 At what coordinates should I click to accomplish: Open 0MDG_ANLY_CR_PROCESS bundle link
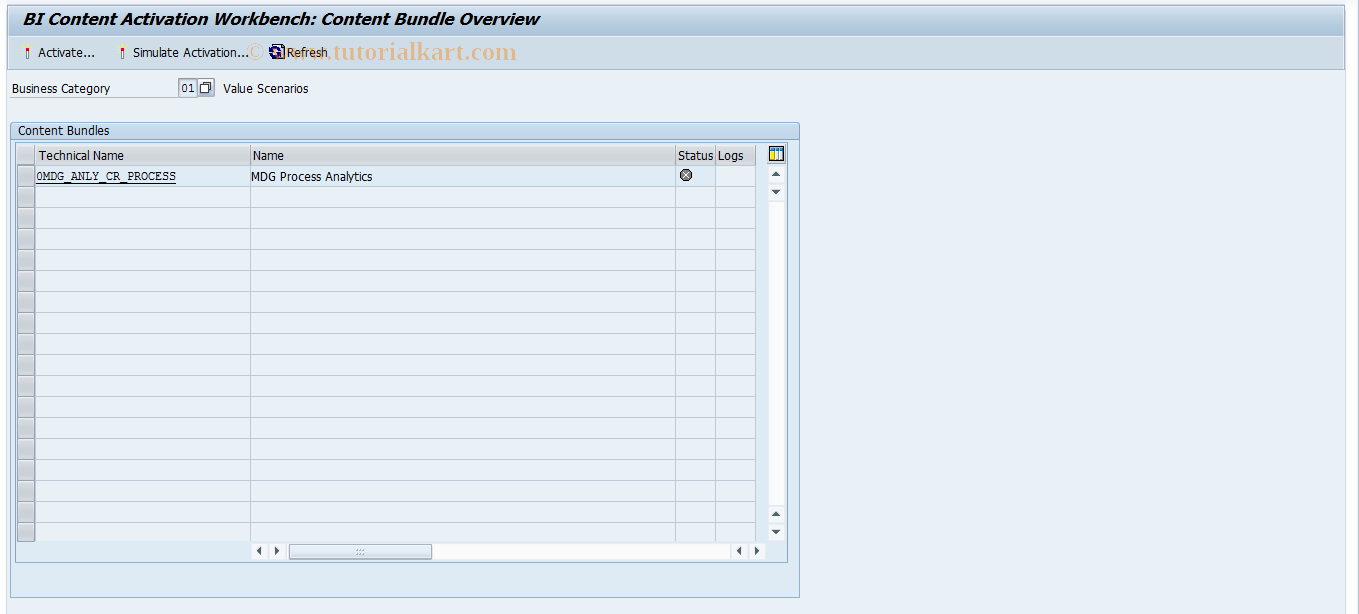tap(106, 177)
